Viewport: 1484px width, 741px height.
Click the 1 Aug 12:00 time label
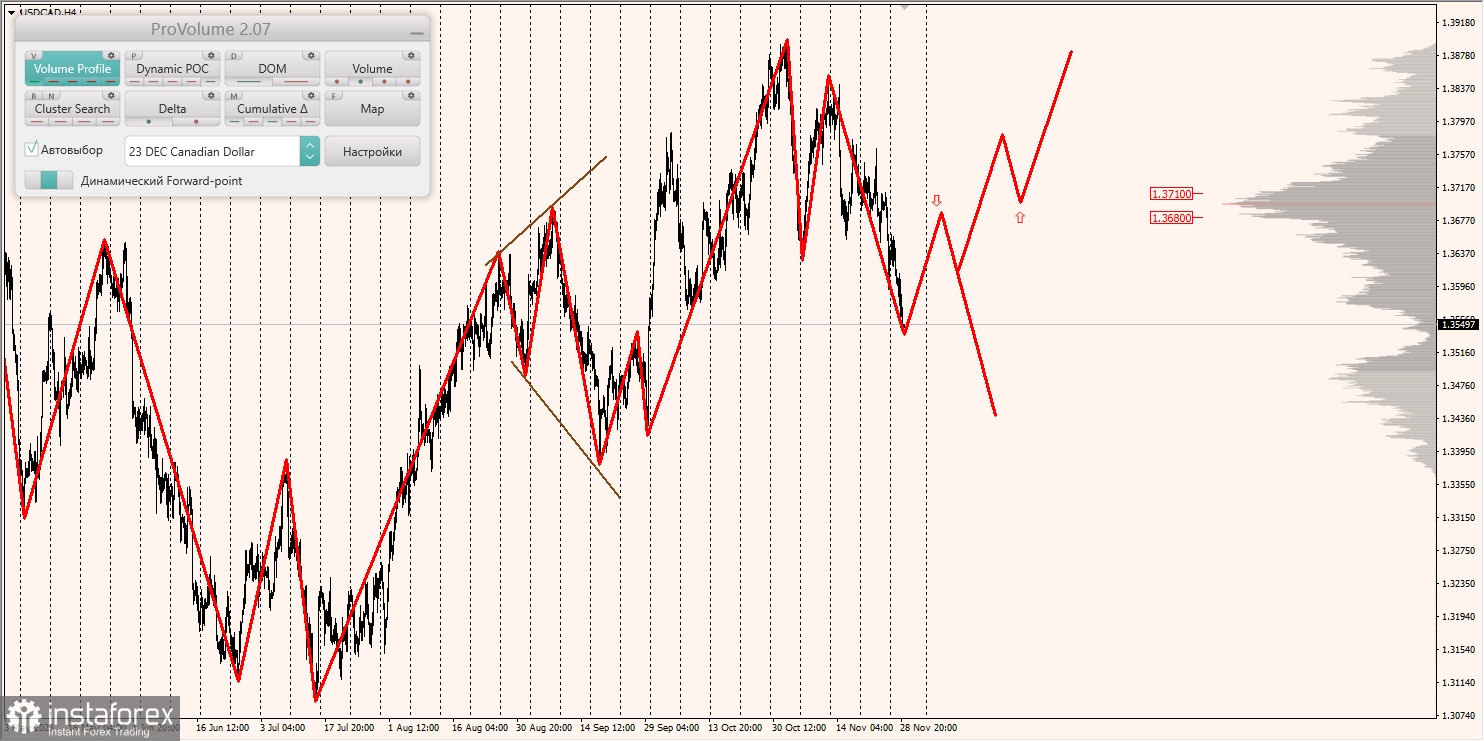coord(413,728)
